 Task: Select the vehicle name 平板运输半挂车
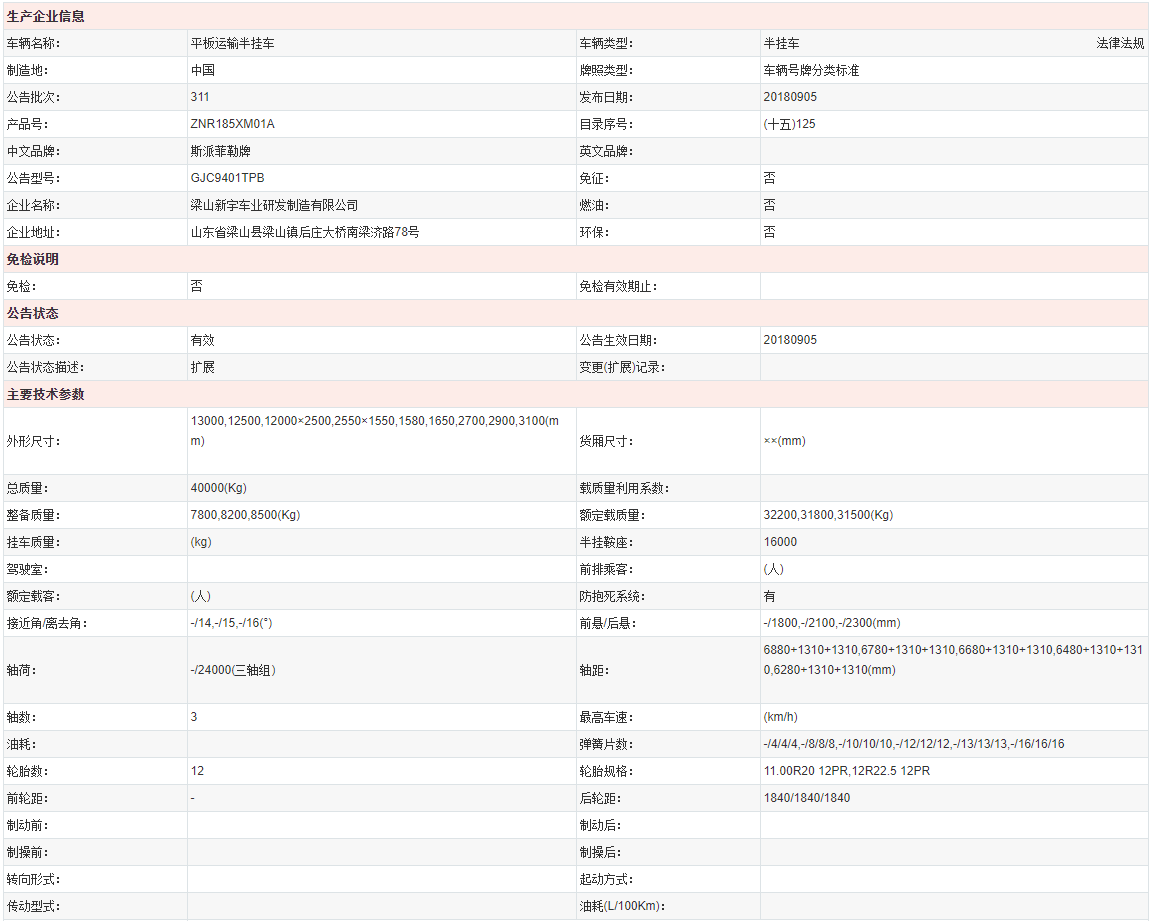[x=232, y=44]
